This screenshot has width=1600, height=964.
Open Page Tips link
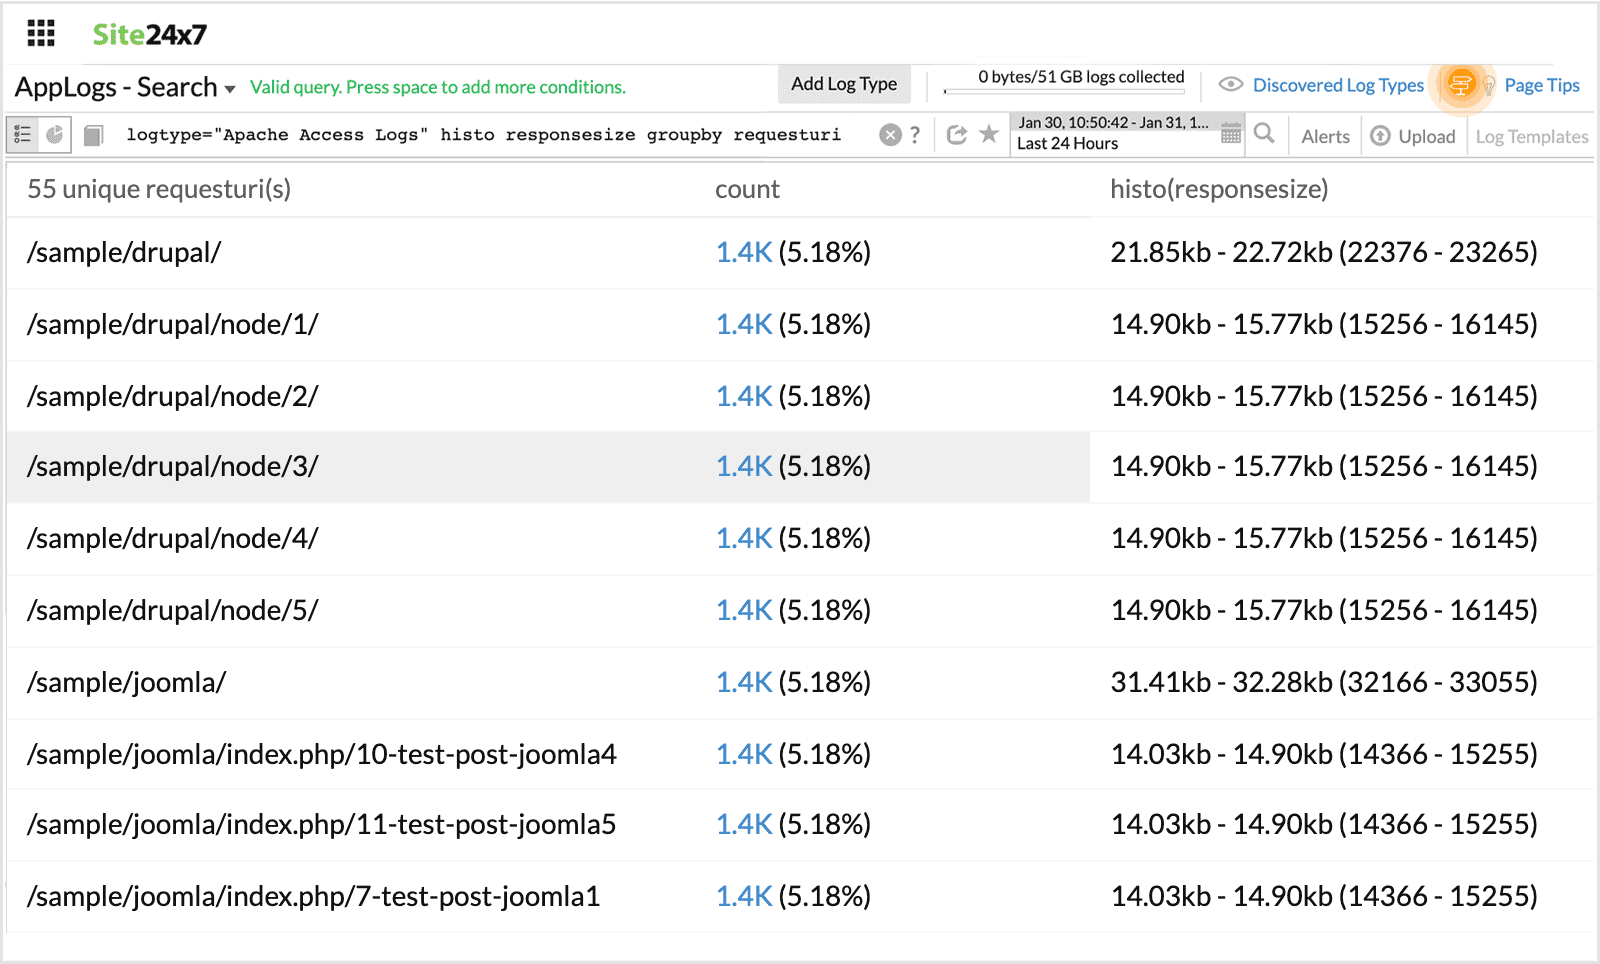[x=1541, y=85]
